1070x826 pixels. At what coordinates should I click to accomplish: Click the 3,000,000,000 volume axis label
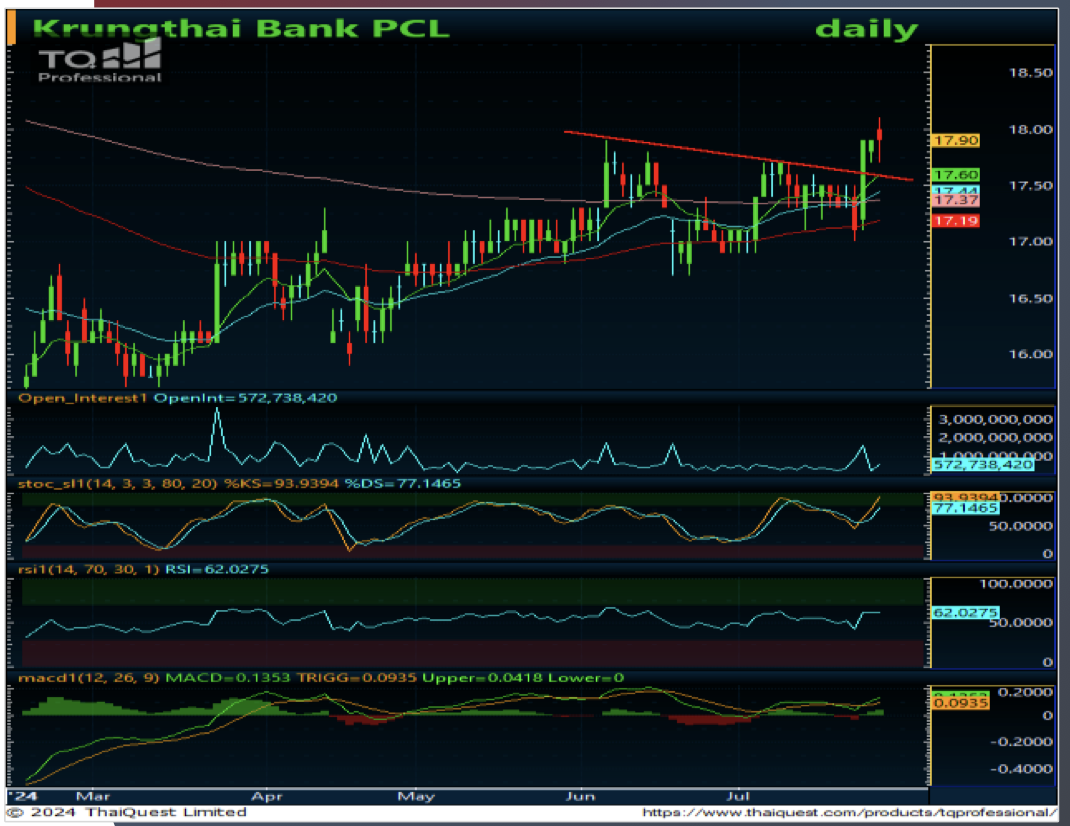[x=995, y=419]
